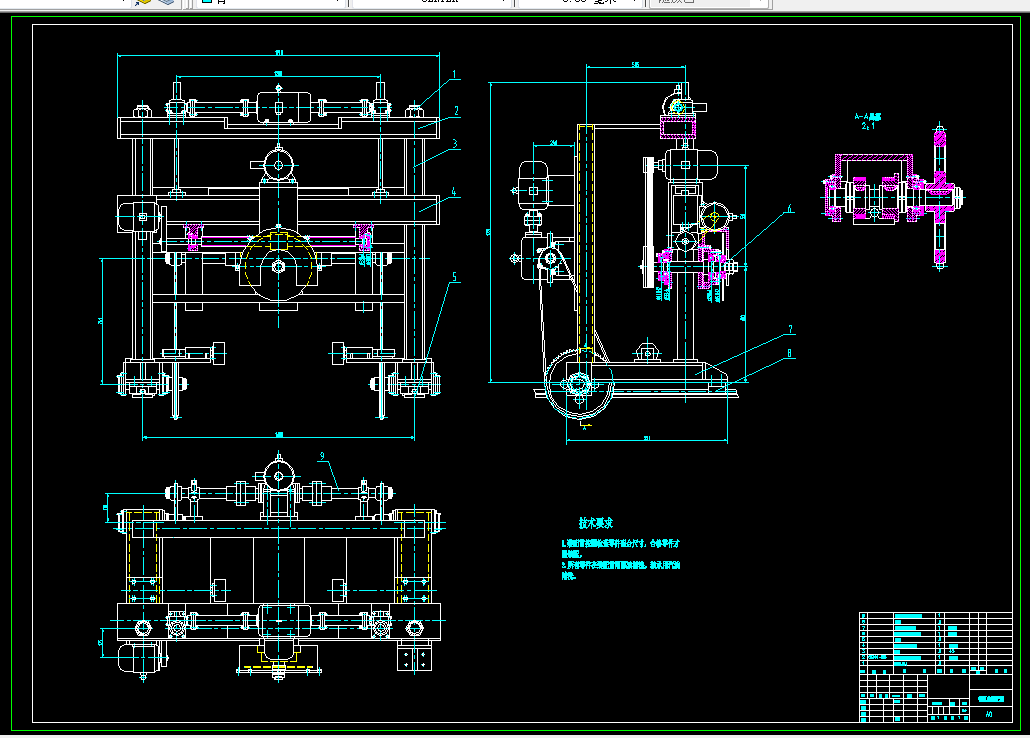
Task: Select the A-A section view label
Action: point(868,116)
